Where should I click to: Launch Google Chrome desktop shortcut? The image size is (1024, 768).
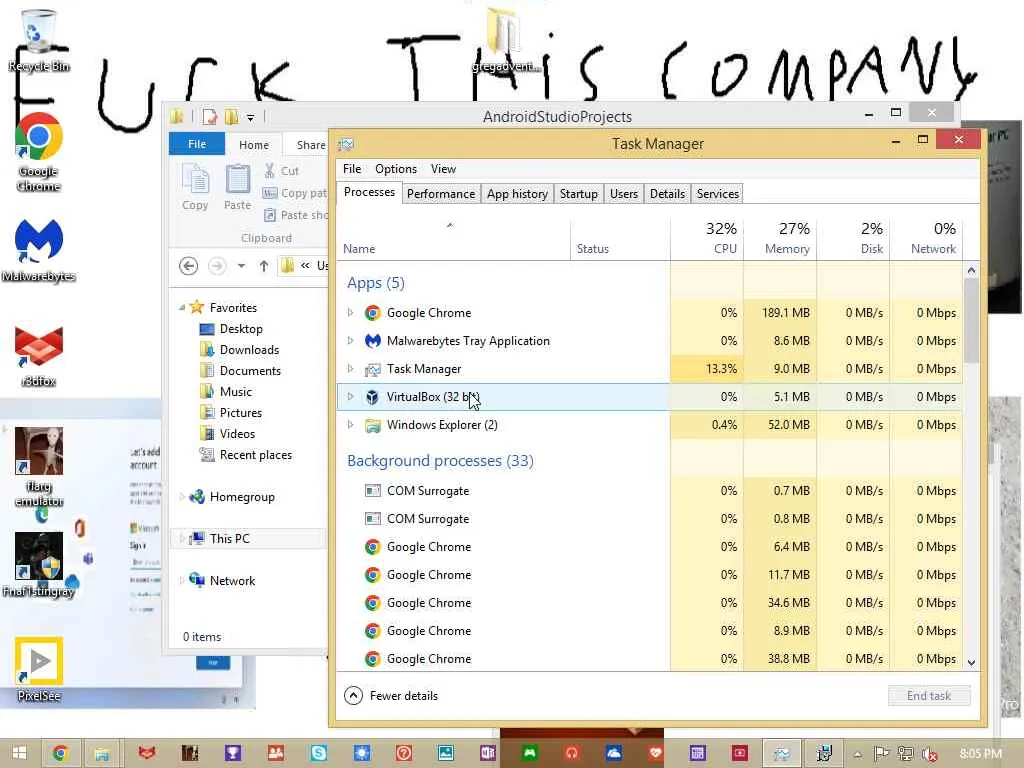click(x=39, y=152)
